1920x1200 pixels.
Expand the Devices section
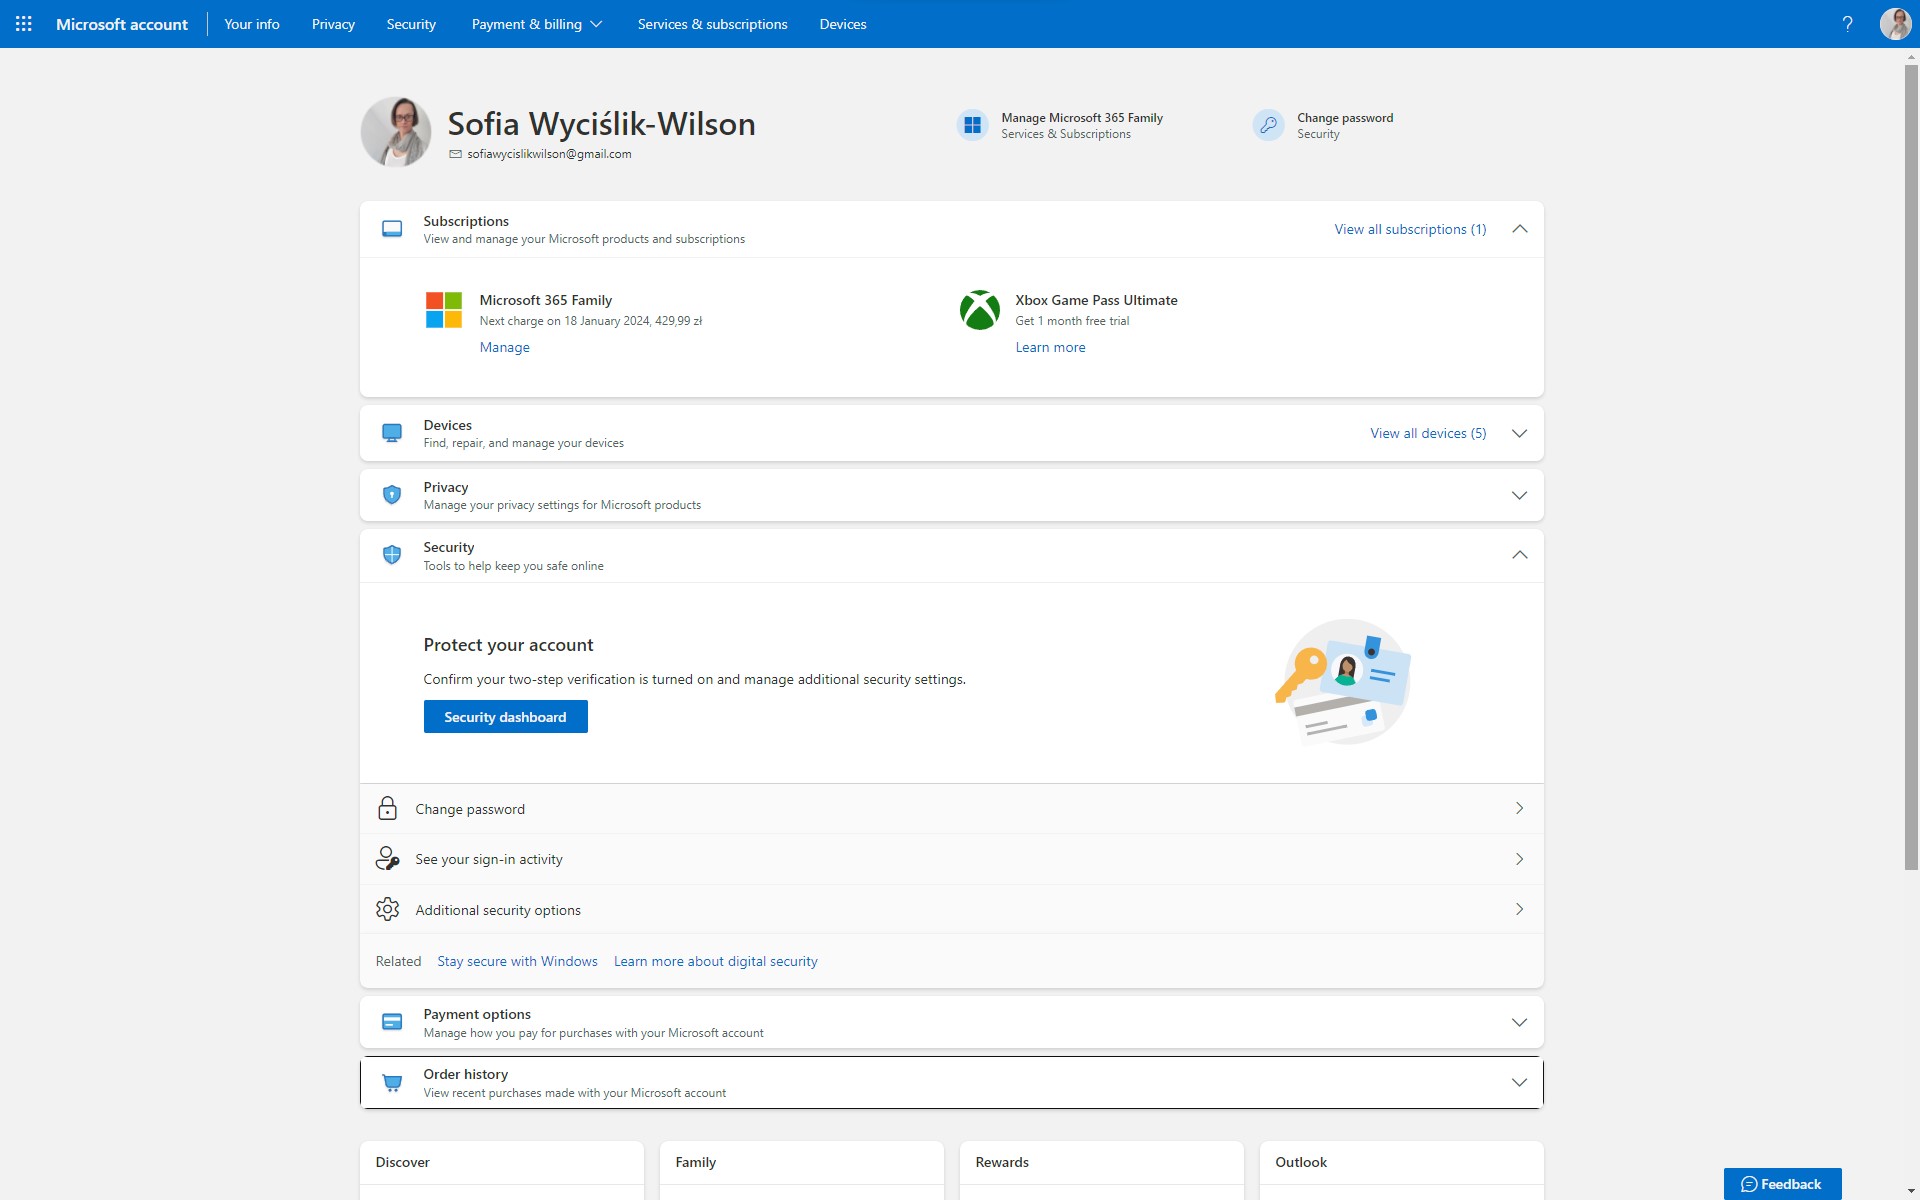tap(1519, 433)
